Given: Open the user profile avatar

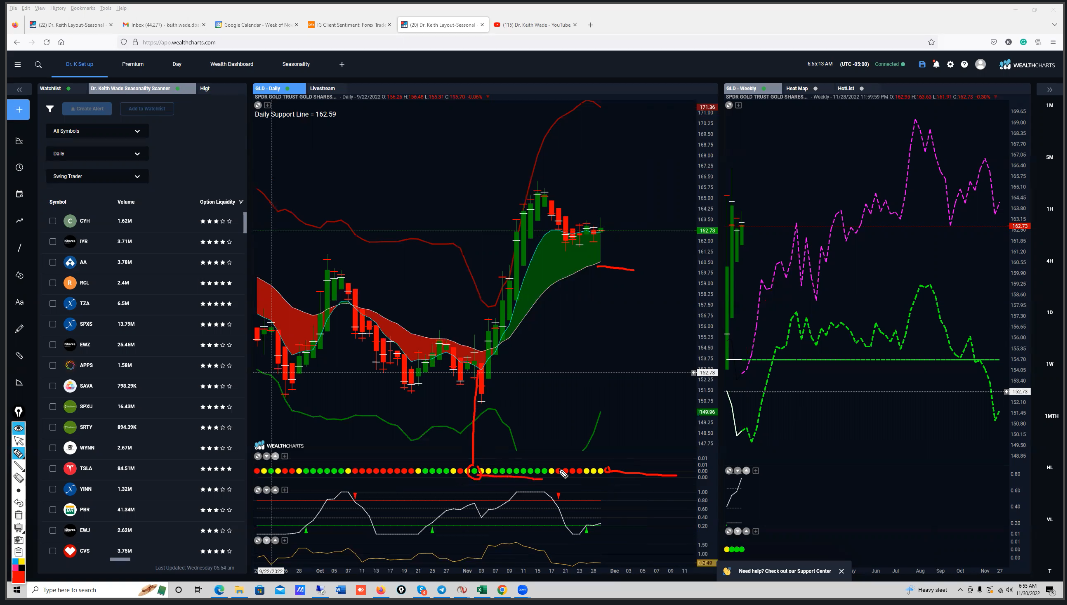Looking at the screenshot, I should click(x=981, y=65).
